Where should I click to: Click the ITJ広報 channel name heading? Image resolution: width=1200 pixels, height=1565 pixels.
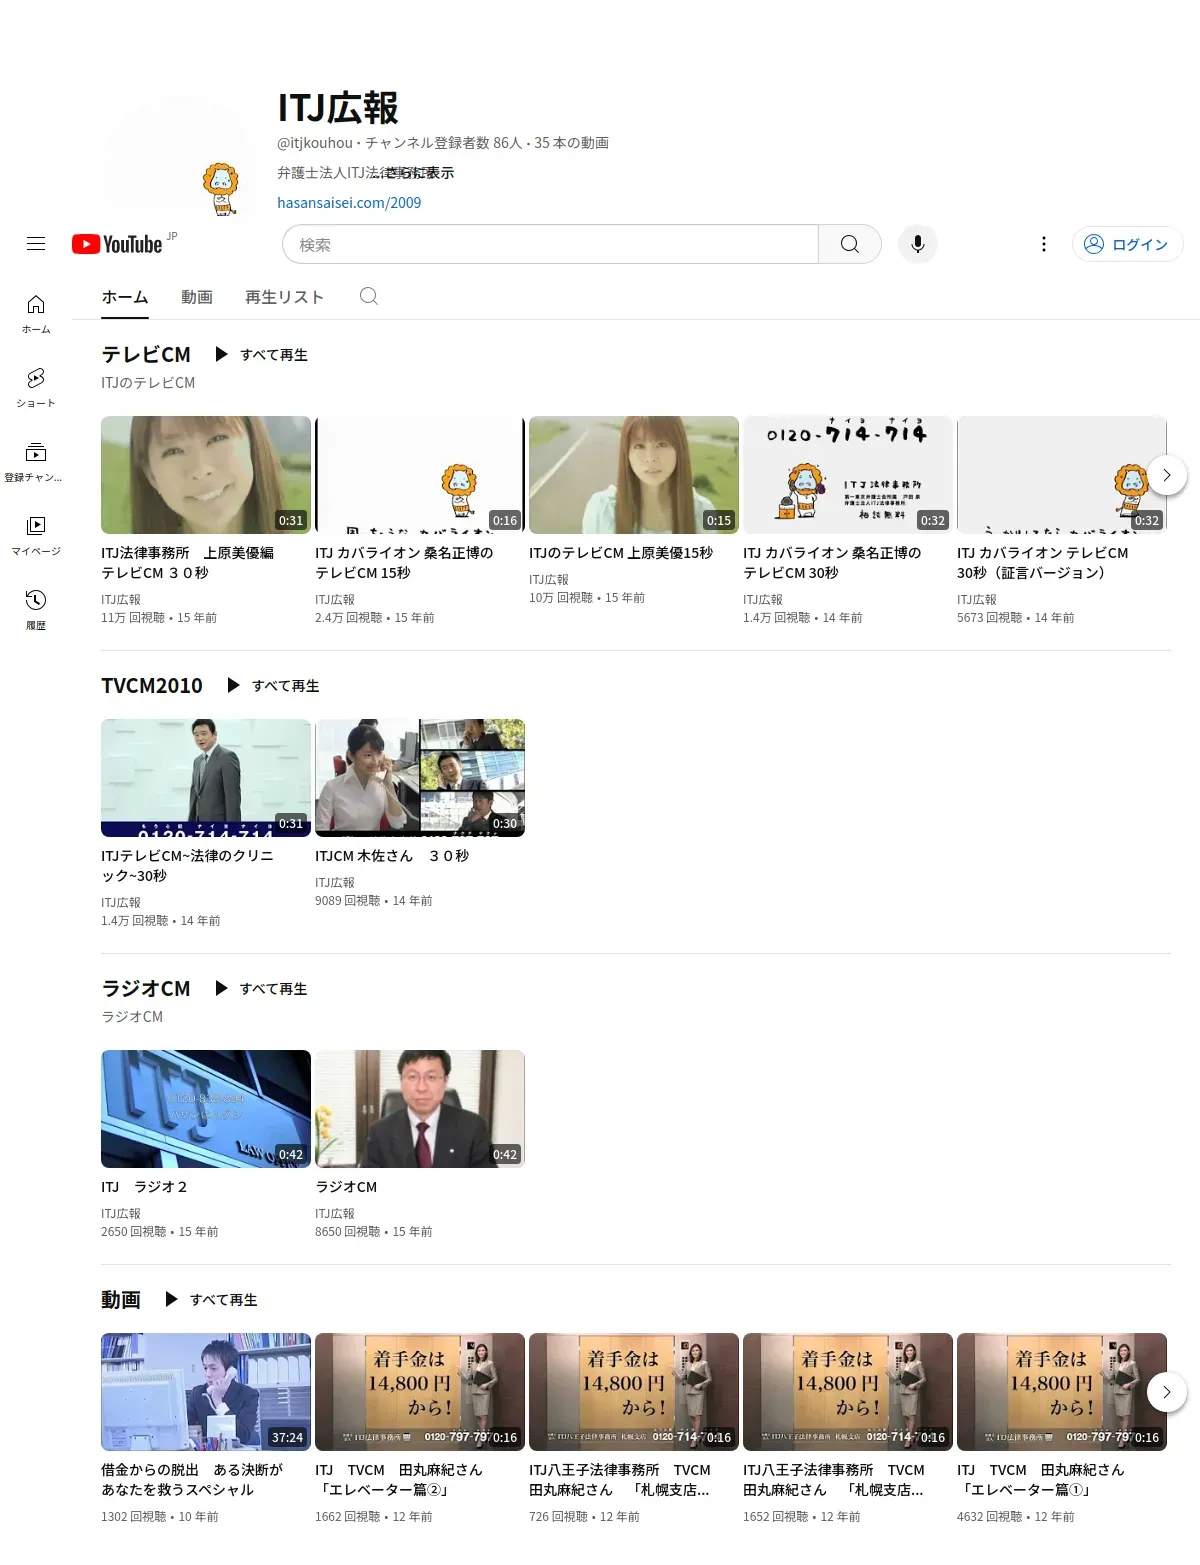click(338, 108)
